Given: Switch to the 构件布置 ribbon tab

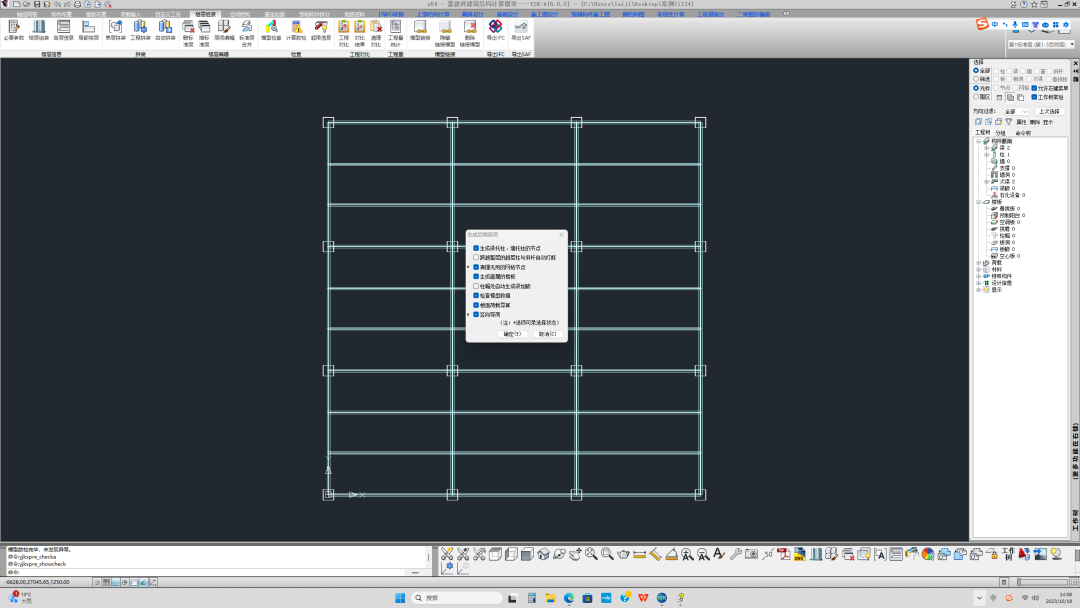Looking at the screenshot, I should pyautogui.click(x=61, y=14).
